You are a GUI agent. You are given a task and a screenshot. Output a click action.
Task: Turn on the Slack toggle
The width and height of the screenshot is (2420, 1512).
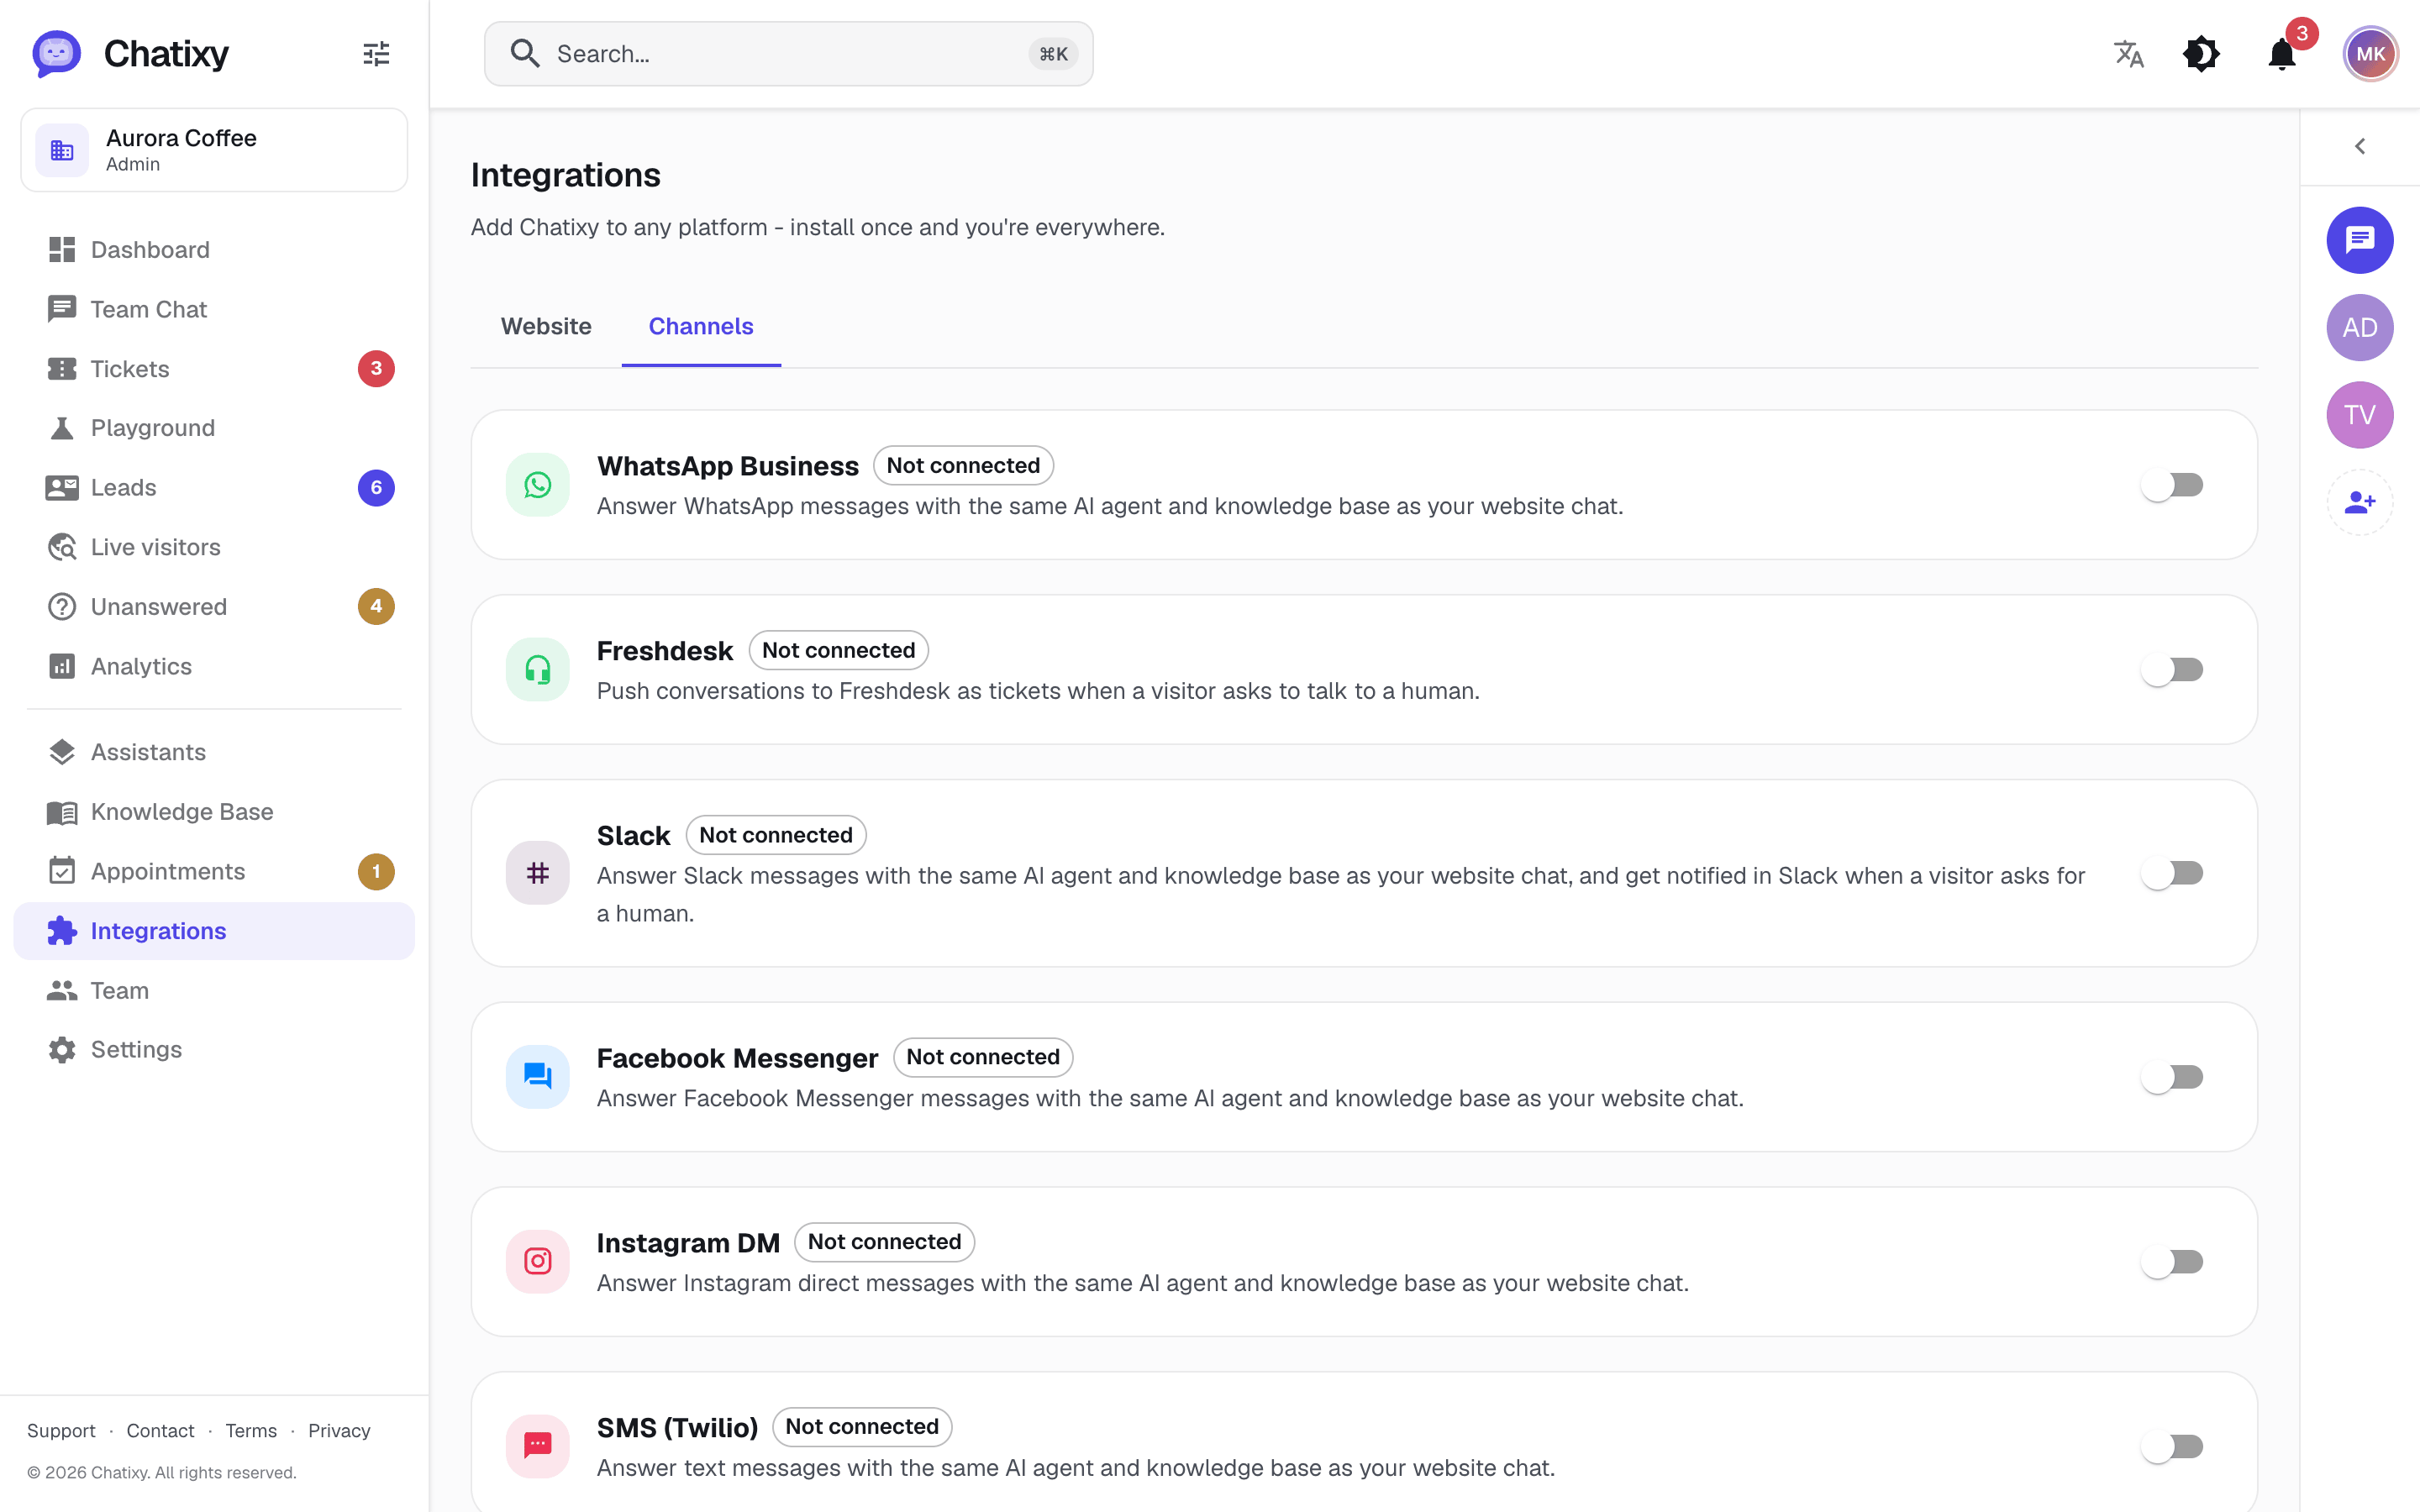(x=2172, y=873)
